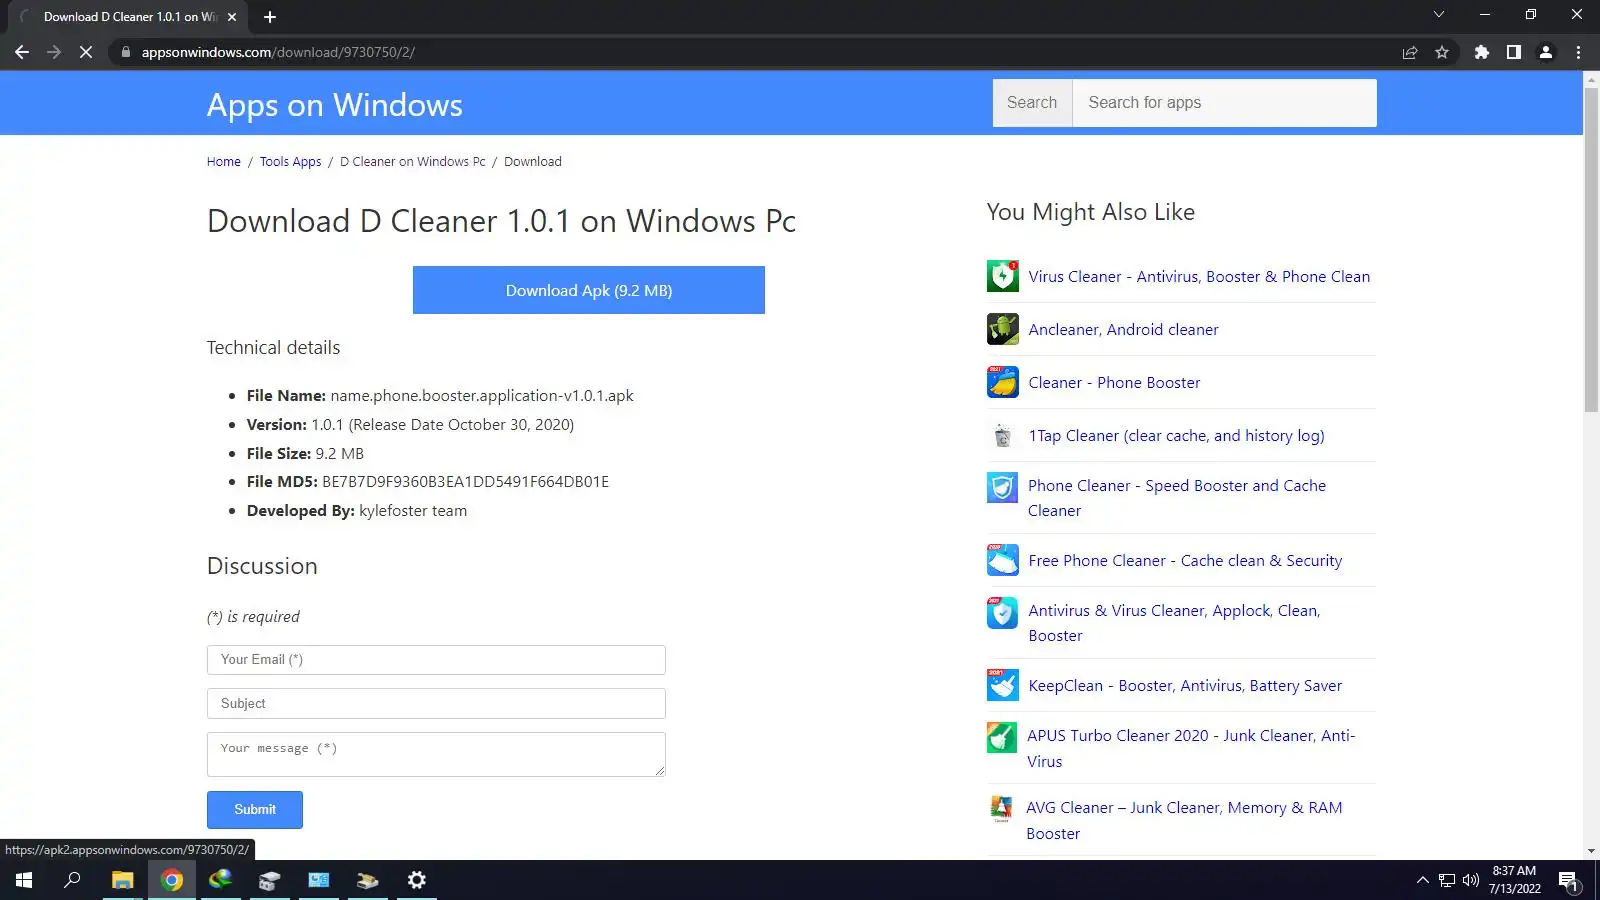This screenshot has height=900, width=1600.
Task: Click the Apps on Windows site title
Action: pos(335,105)
